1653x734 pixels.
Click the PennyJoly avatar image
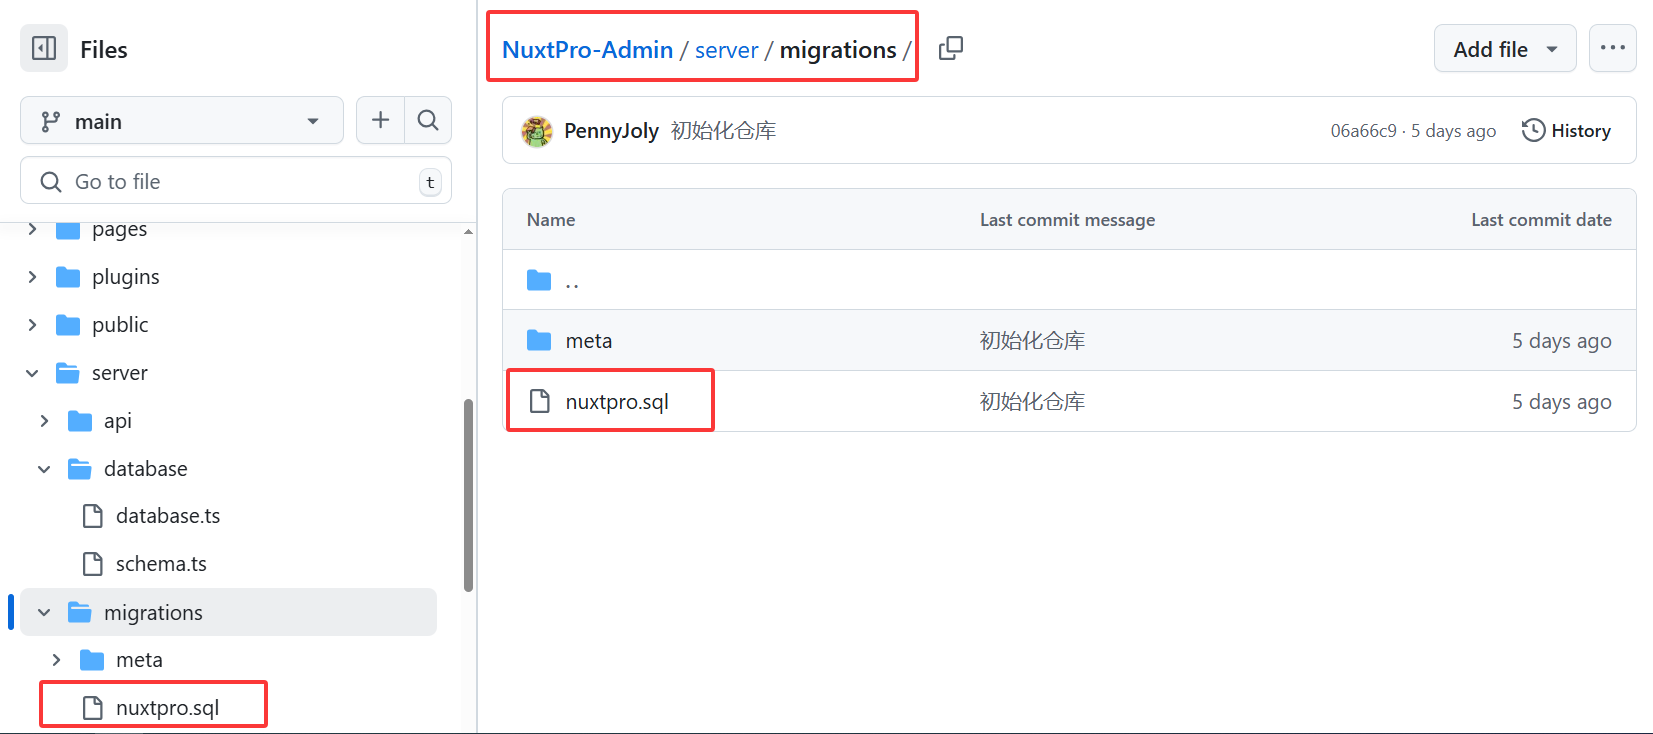[x=537, y=131]
